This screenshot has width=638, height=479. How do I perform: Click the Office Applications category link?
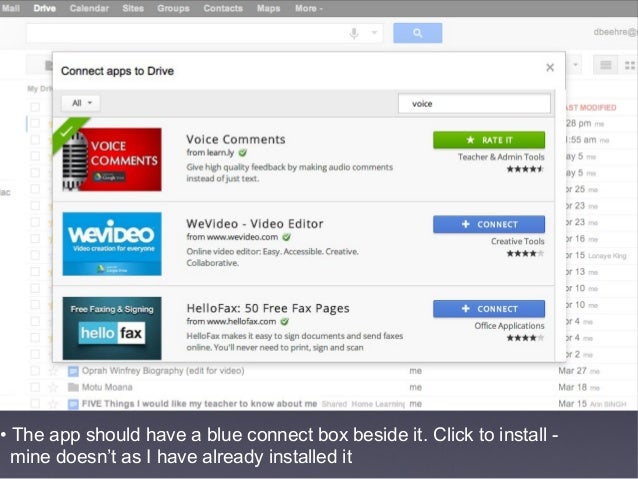coord(509,326)
